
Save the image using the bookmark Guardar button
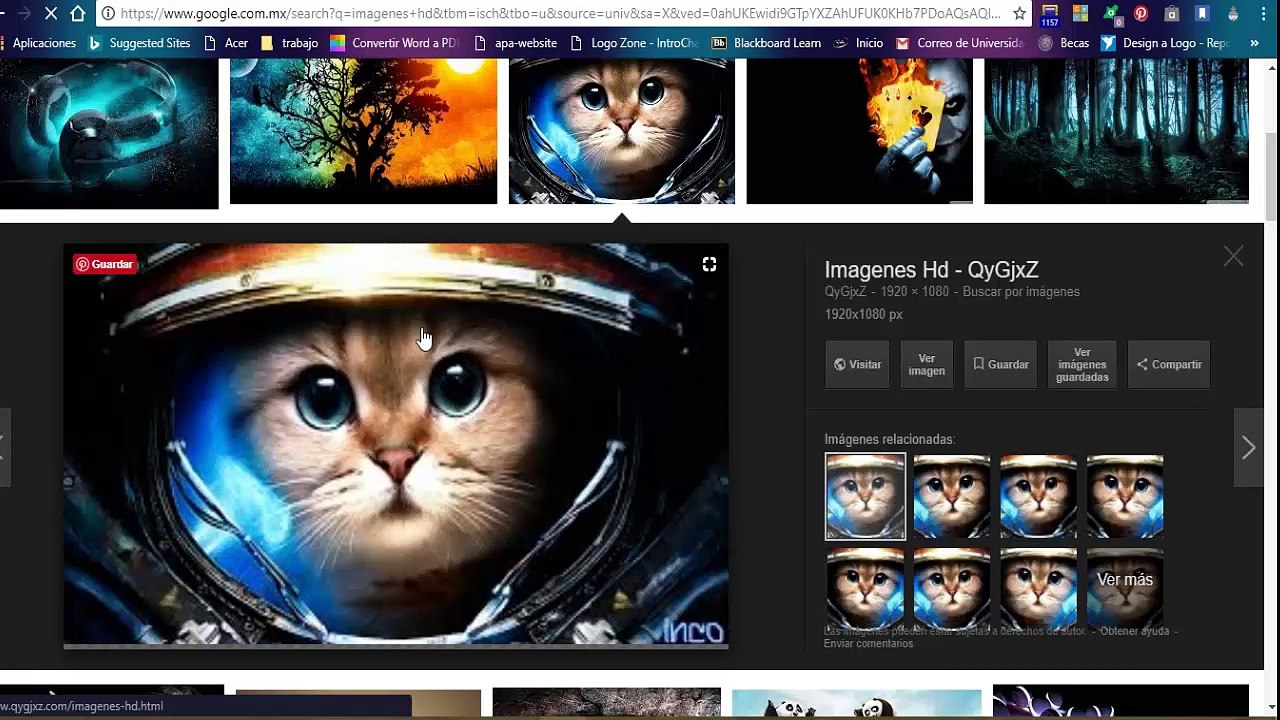coord(1001,365)
